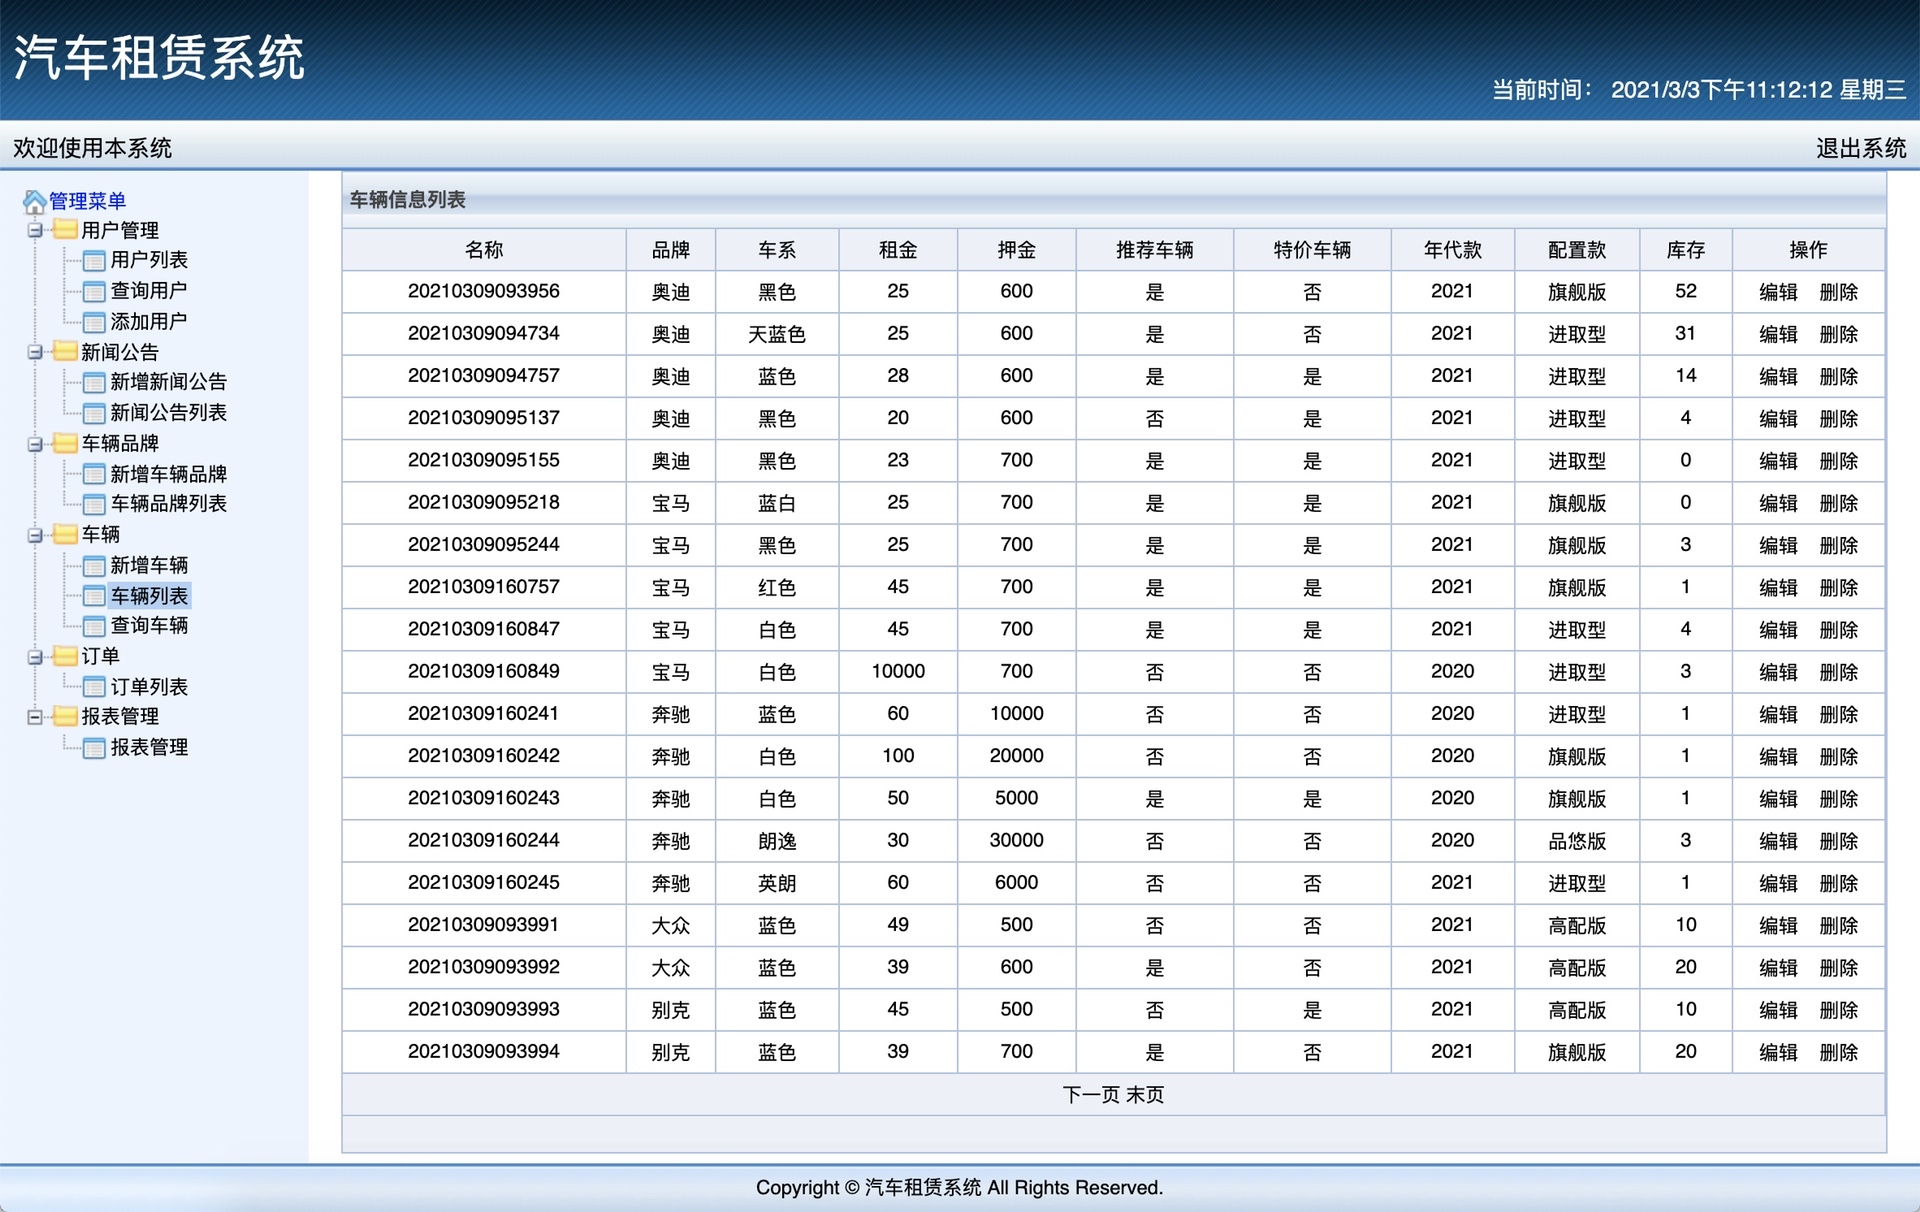Open the 查询车辆 menu item
The image size is (1920, 1212).
pyautogui.click(x=149, y=626)
